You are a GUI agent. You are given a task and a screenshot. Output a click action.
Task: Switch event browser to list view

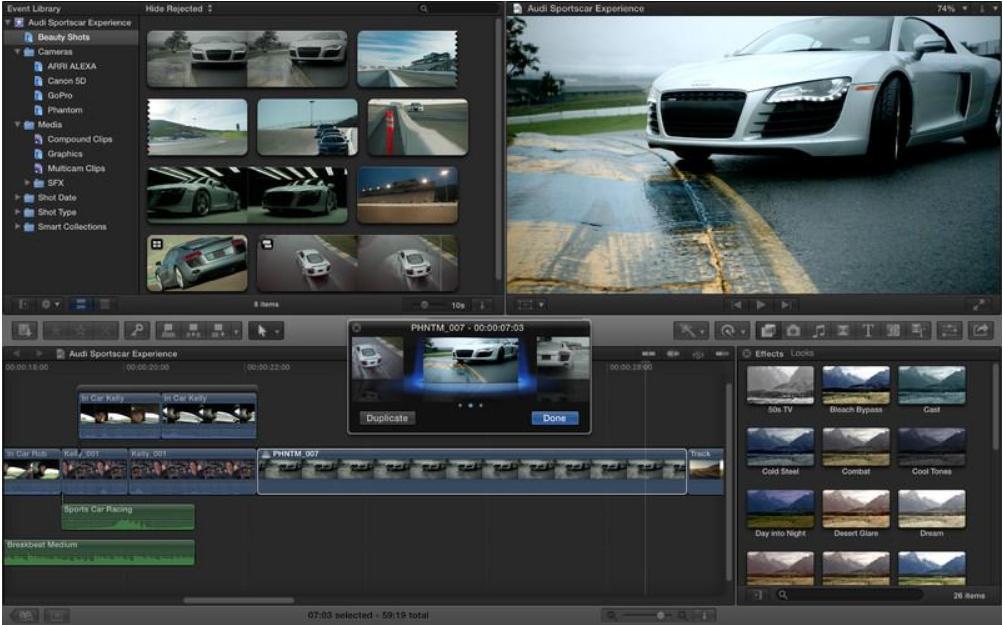tap(104, 304)
